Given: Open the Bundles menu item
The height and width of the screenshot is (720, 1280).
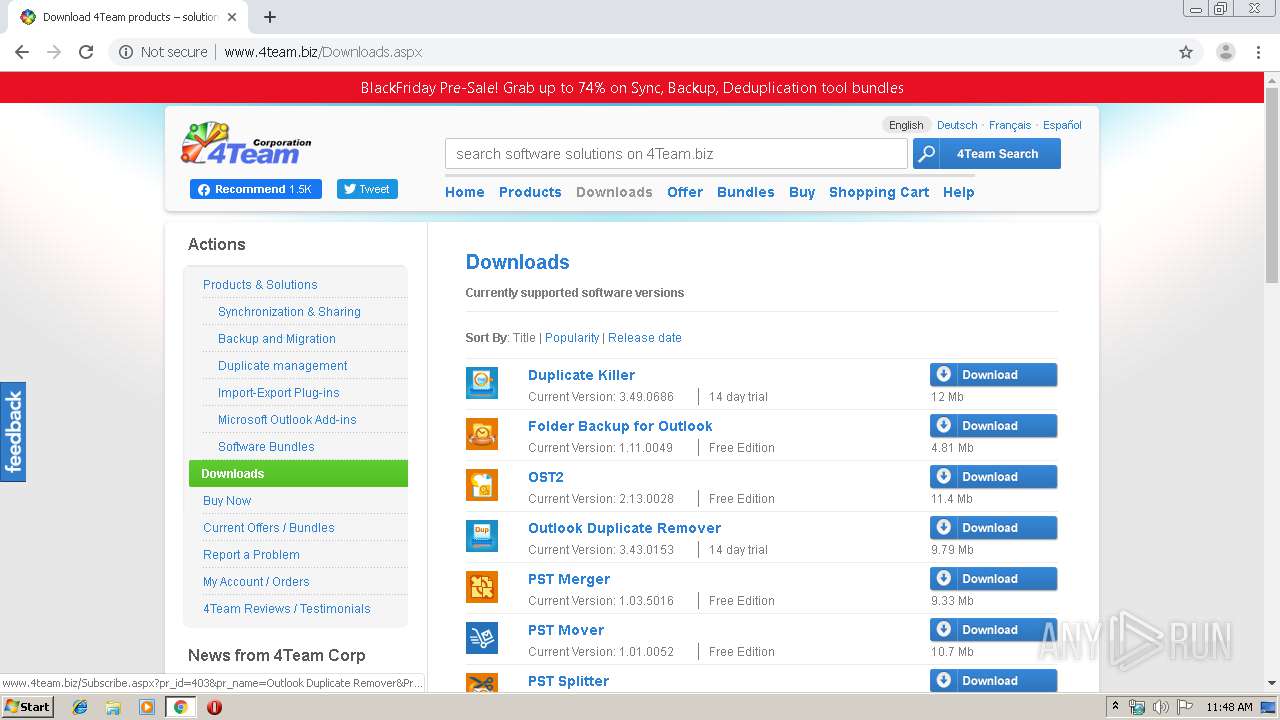Looking at the screenshot, I should point(746,192).
